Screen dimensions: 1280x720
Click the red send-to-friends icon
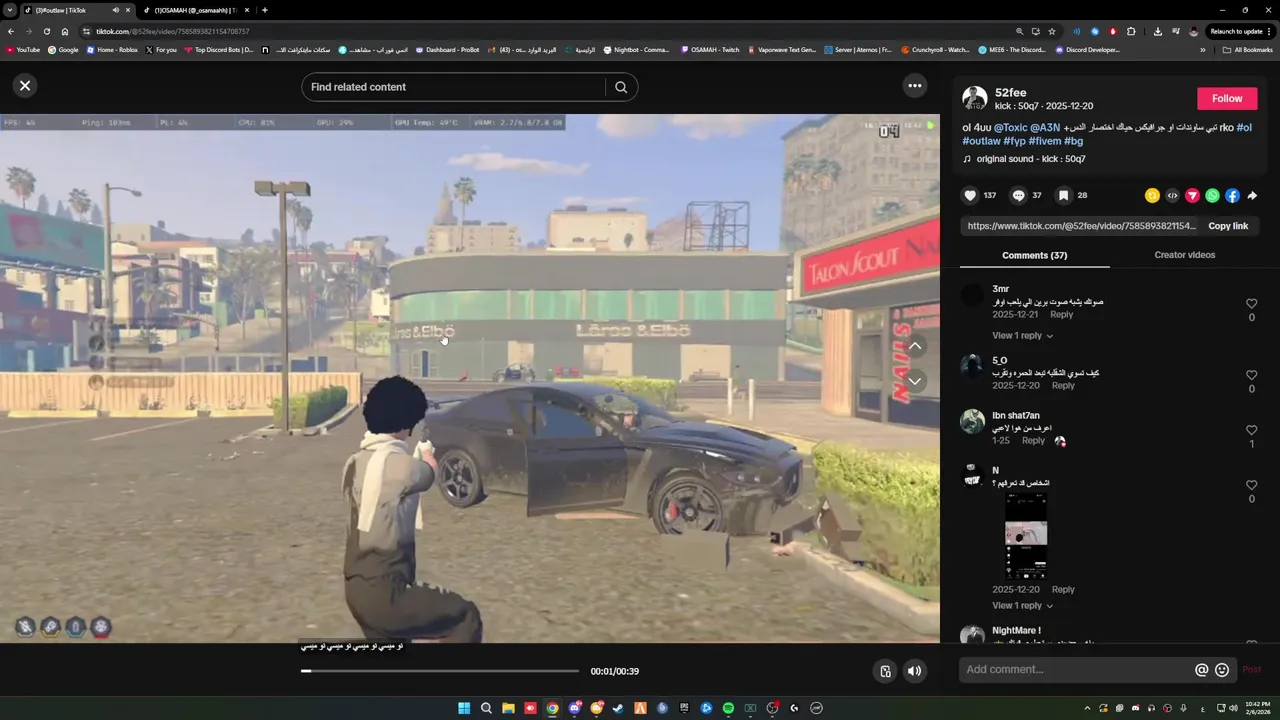coord(1192,196)
